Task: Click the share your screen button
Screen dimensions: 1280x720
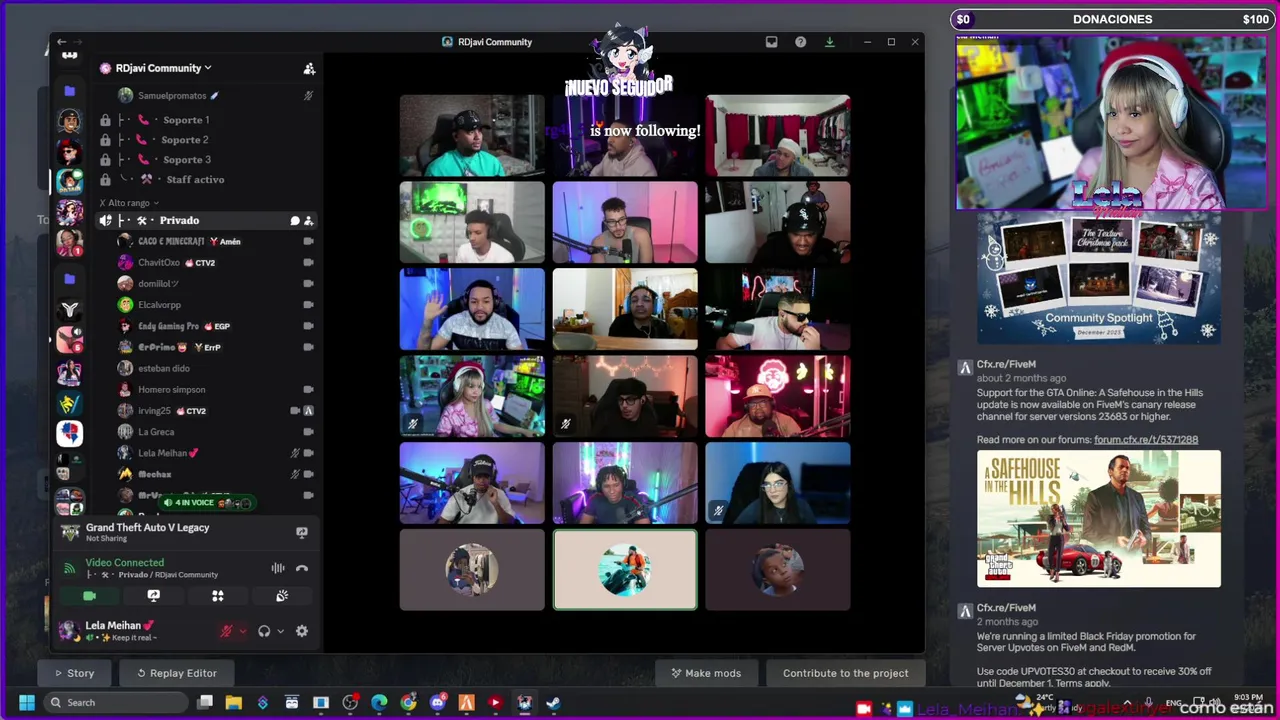Action: (153, 596)
